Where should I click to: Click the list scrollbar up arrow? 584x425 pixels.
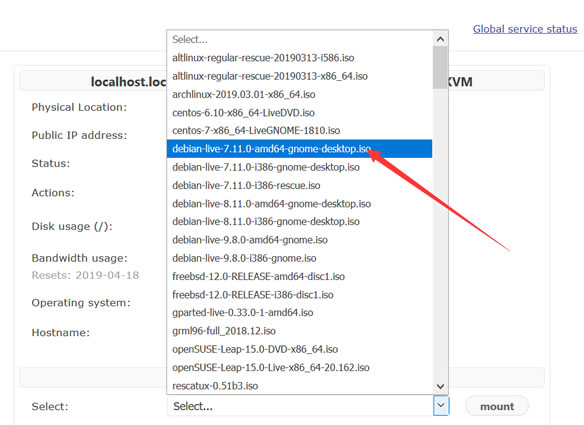coord(440,39)
